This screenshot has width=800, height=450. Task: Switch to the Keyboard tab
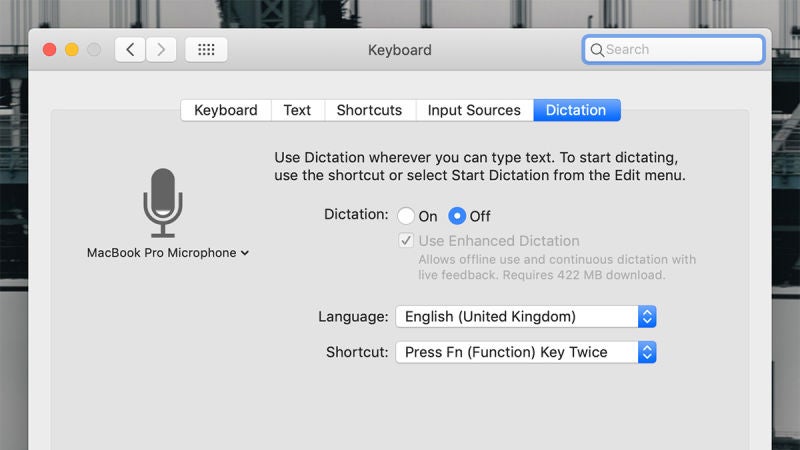click(225, 110)
